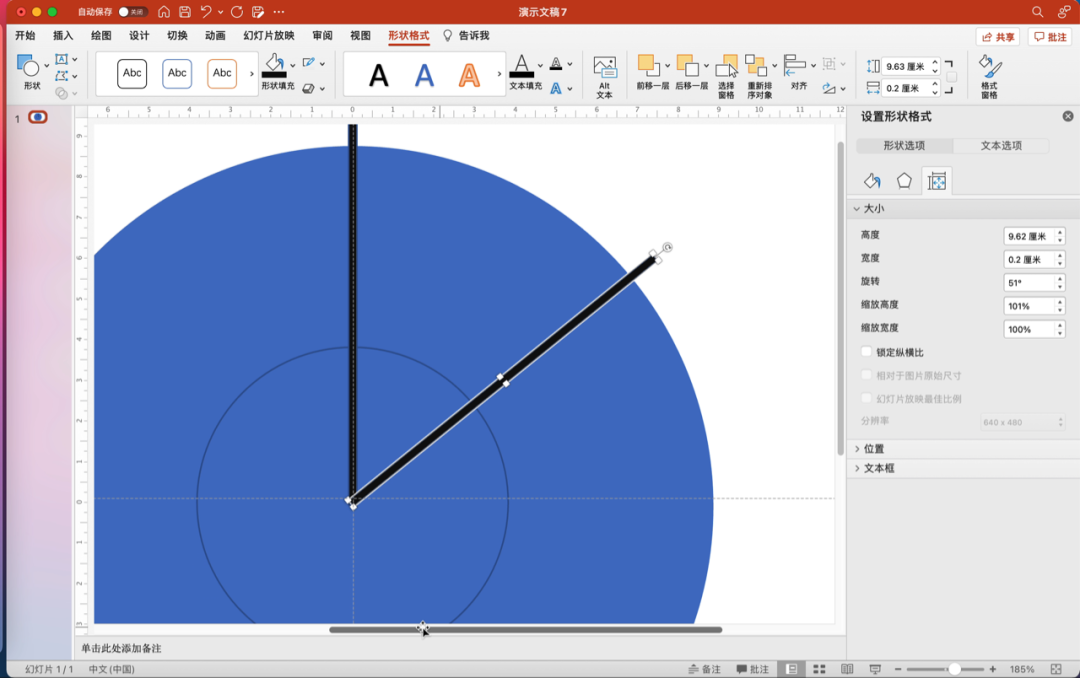Screen dimensions: 1080x678
Task: Open the 幻灯片放映 ribbon tab
Action: [269, 35]
